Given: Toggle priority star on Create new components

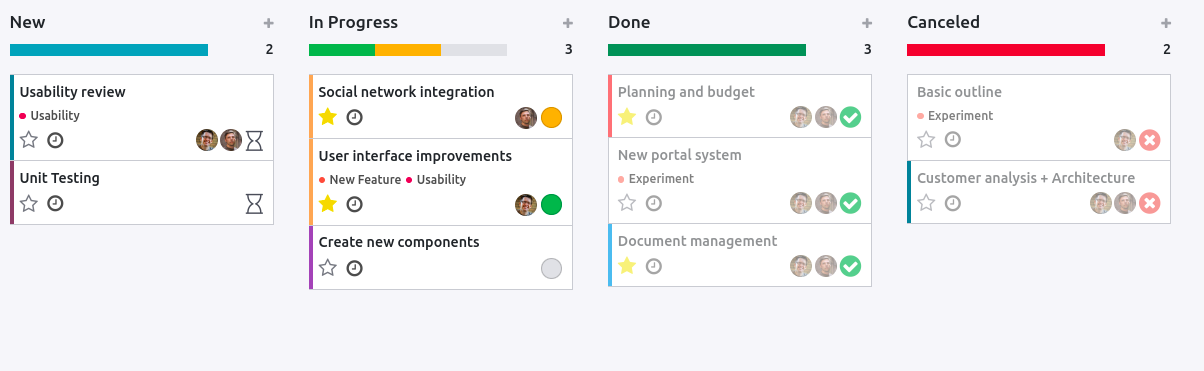Looking at the screenshot, I should 328,267.
